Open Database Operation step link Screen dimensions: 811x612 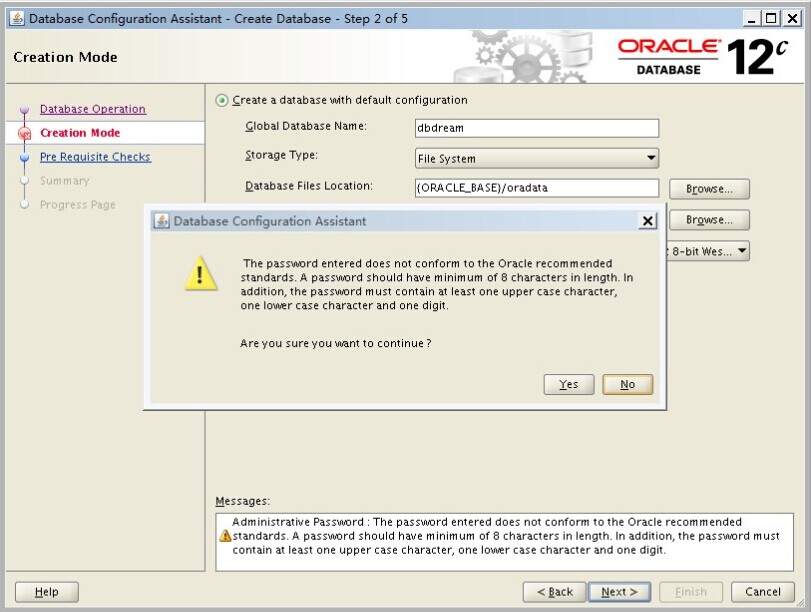click(92, 109)
